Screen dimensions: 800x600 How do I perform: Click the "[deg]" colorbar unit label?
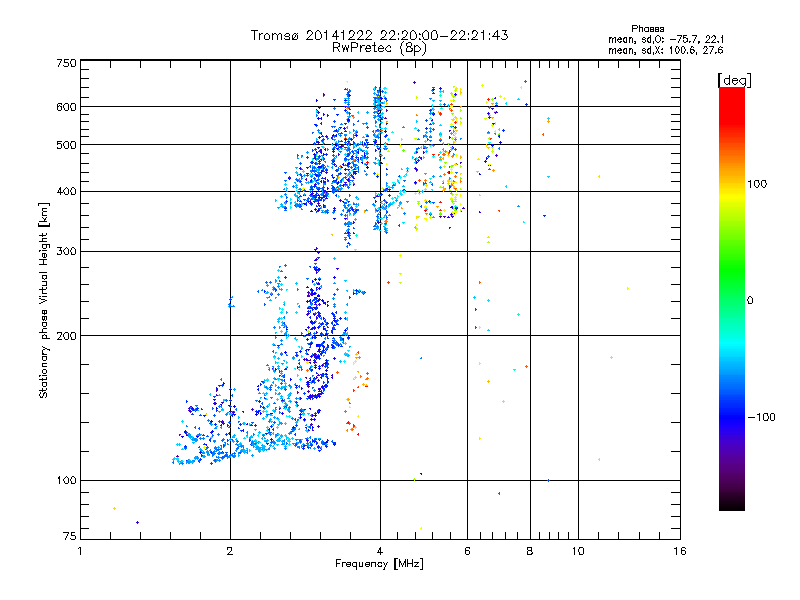734,80
